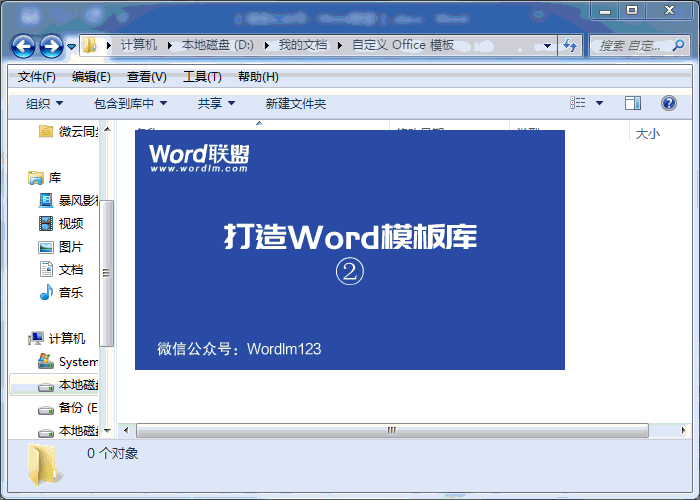700x500 pixels.
Task: Click the 暴风影视 library icon
Action: [x=46, y=200]
